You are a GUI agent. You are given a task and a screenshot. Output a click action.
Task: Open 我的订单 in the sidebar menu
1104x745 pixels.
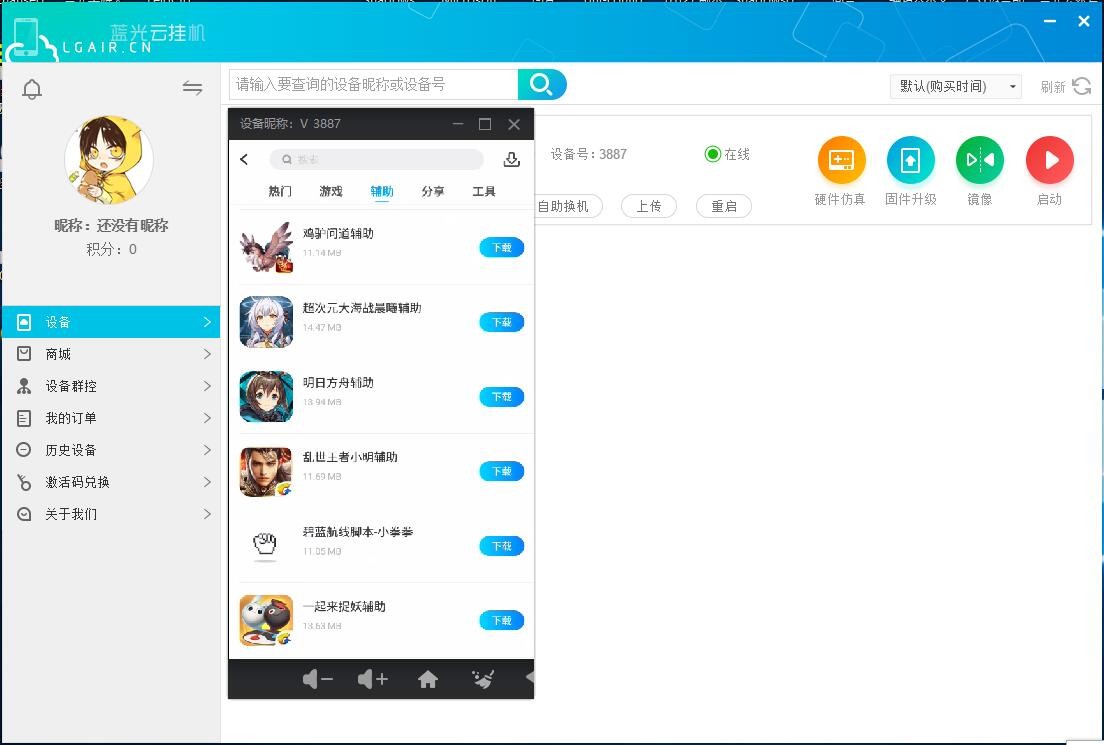(x=111, y=418)
